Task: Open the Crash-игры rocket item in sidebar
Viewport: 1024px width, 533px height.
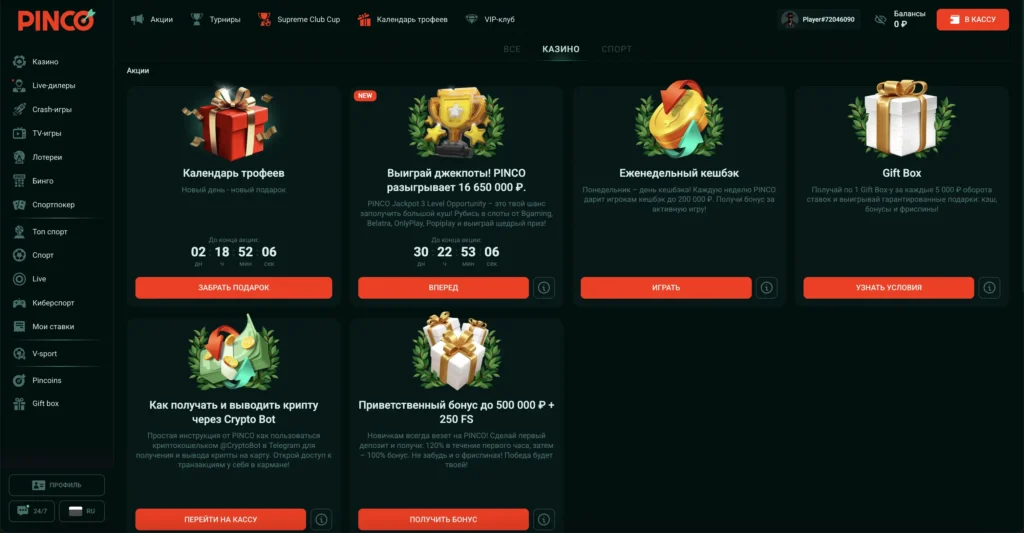Action: coord(43,109)
